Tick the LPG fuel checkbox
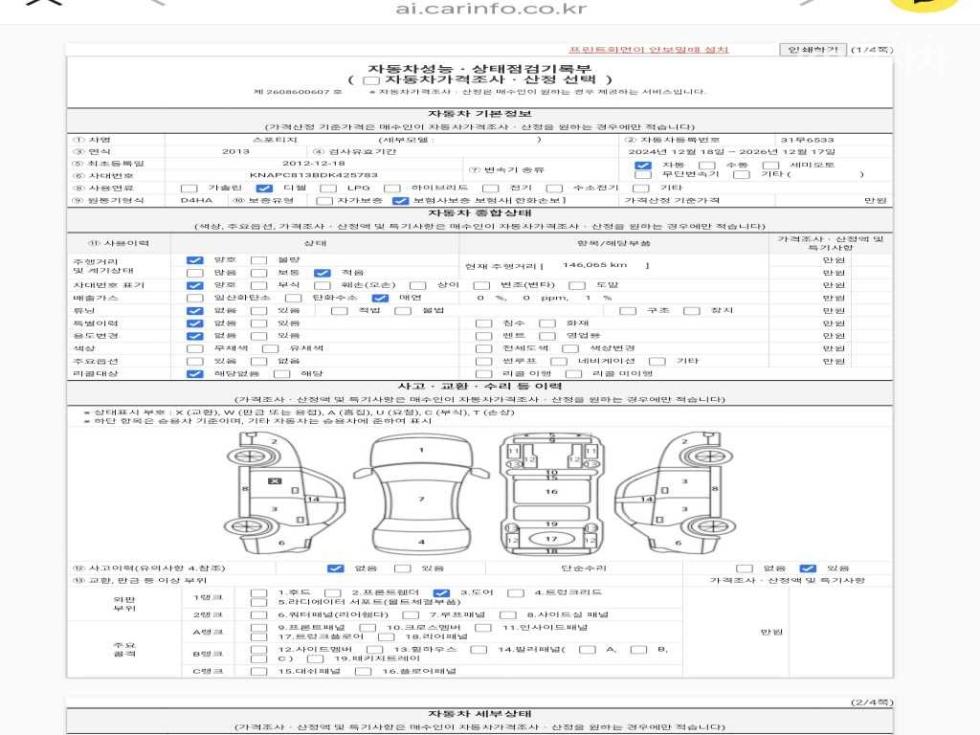 pos(328,188)
